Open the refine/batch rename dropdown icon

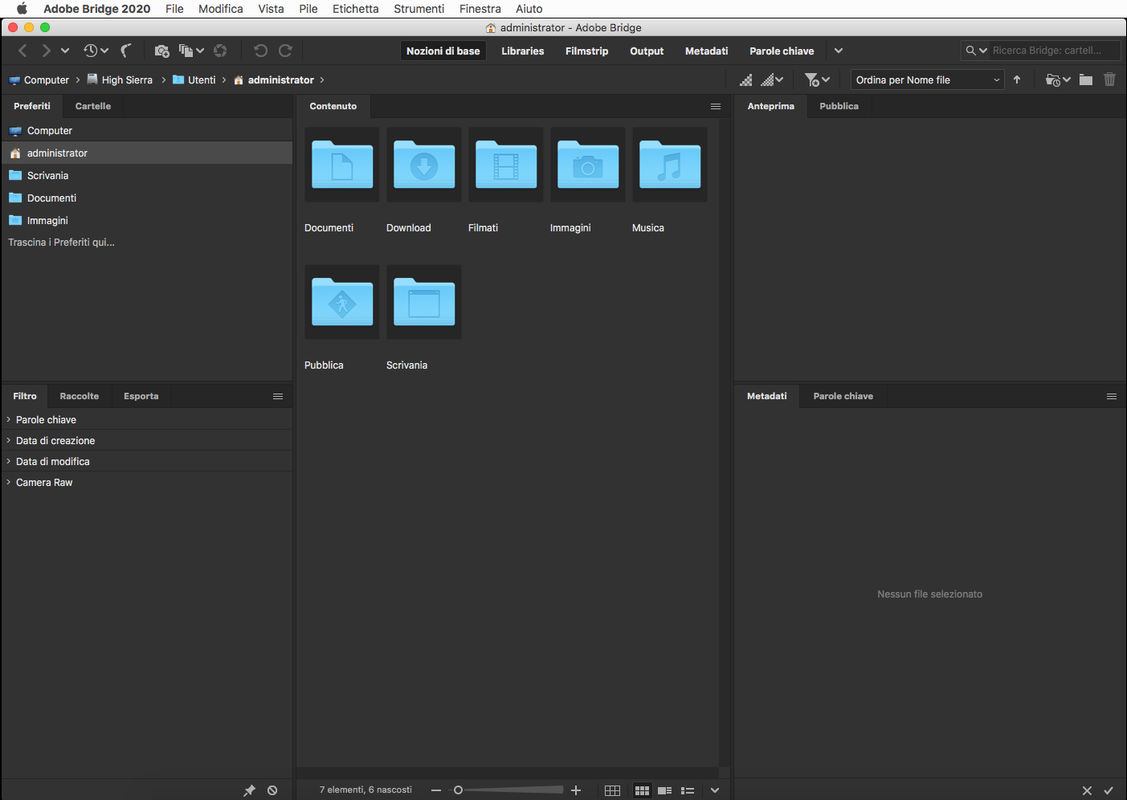(191, 50)
